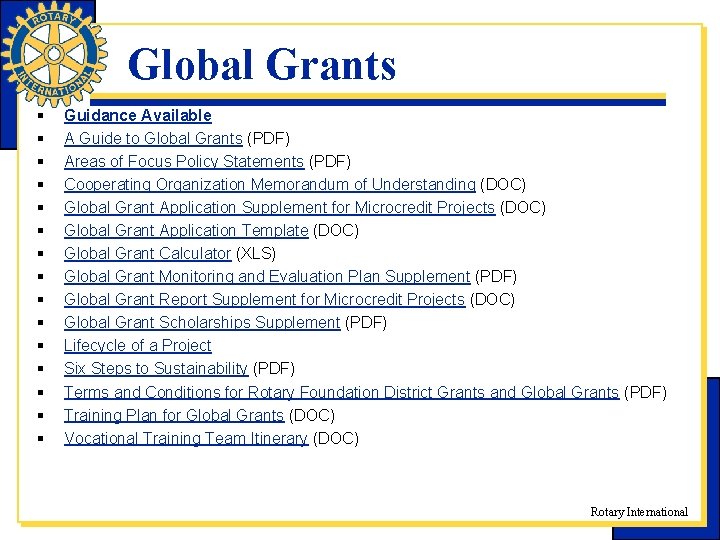This screenshot has height=540, width=720.
Task: Click (PDF) label after A Guide to Global Grants
Action: pos(268,138)
